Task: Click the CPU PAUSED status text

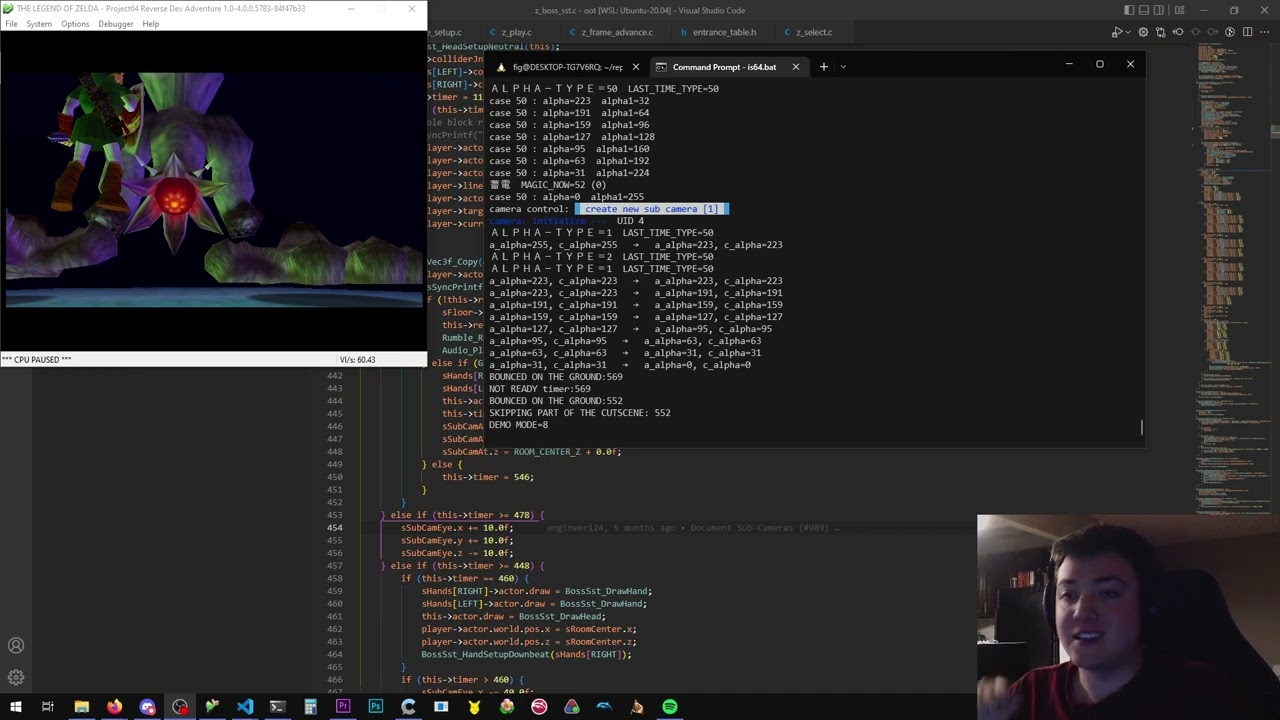Action: point(37,359)
